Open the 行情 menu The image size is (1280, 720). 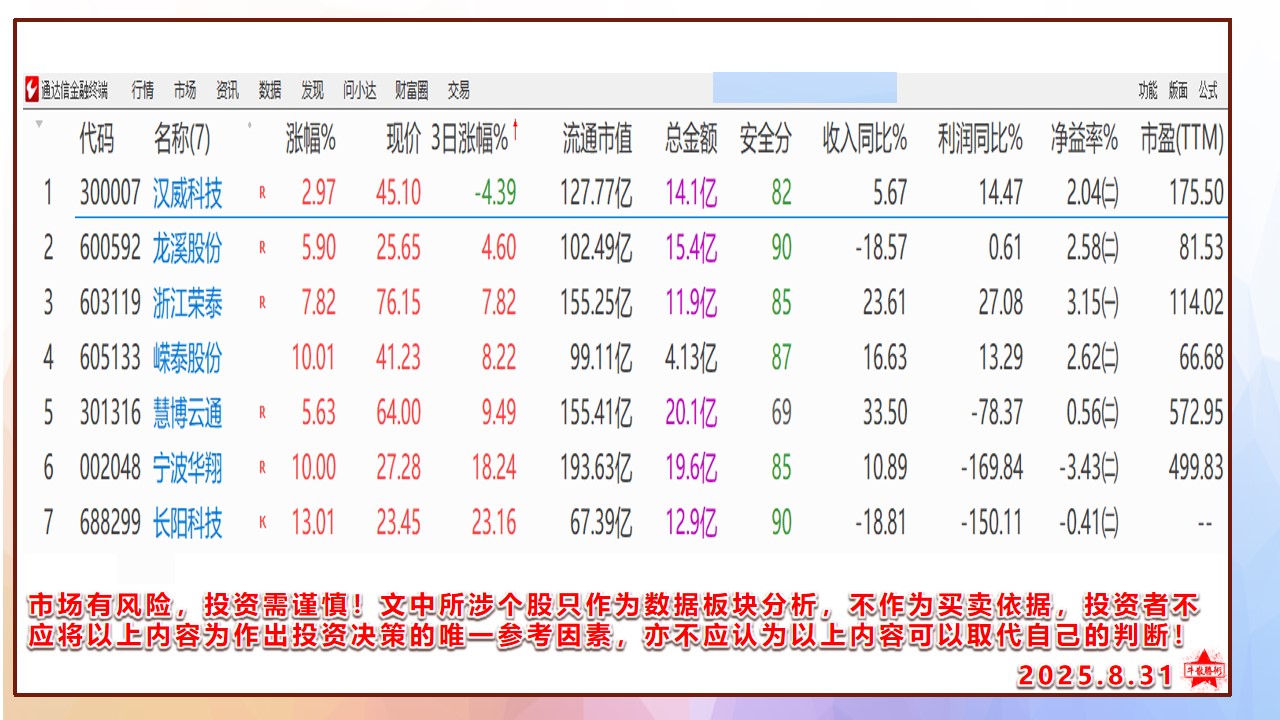click(143, 90)
